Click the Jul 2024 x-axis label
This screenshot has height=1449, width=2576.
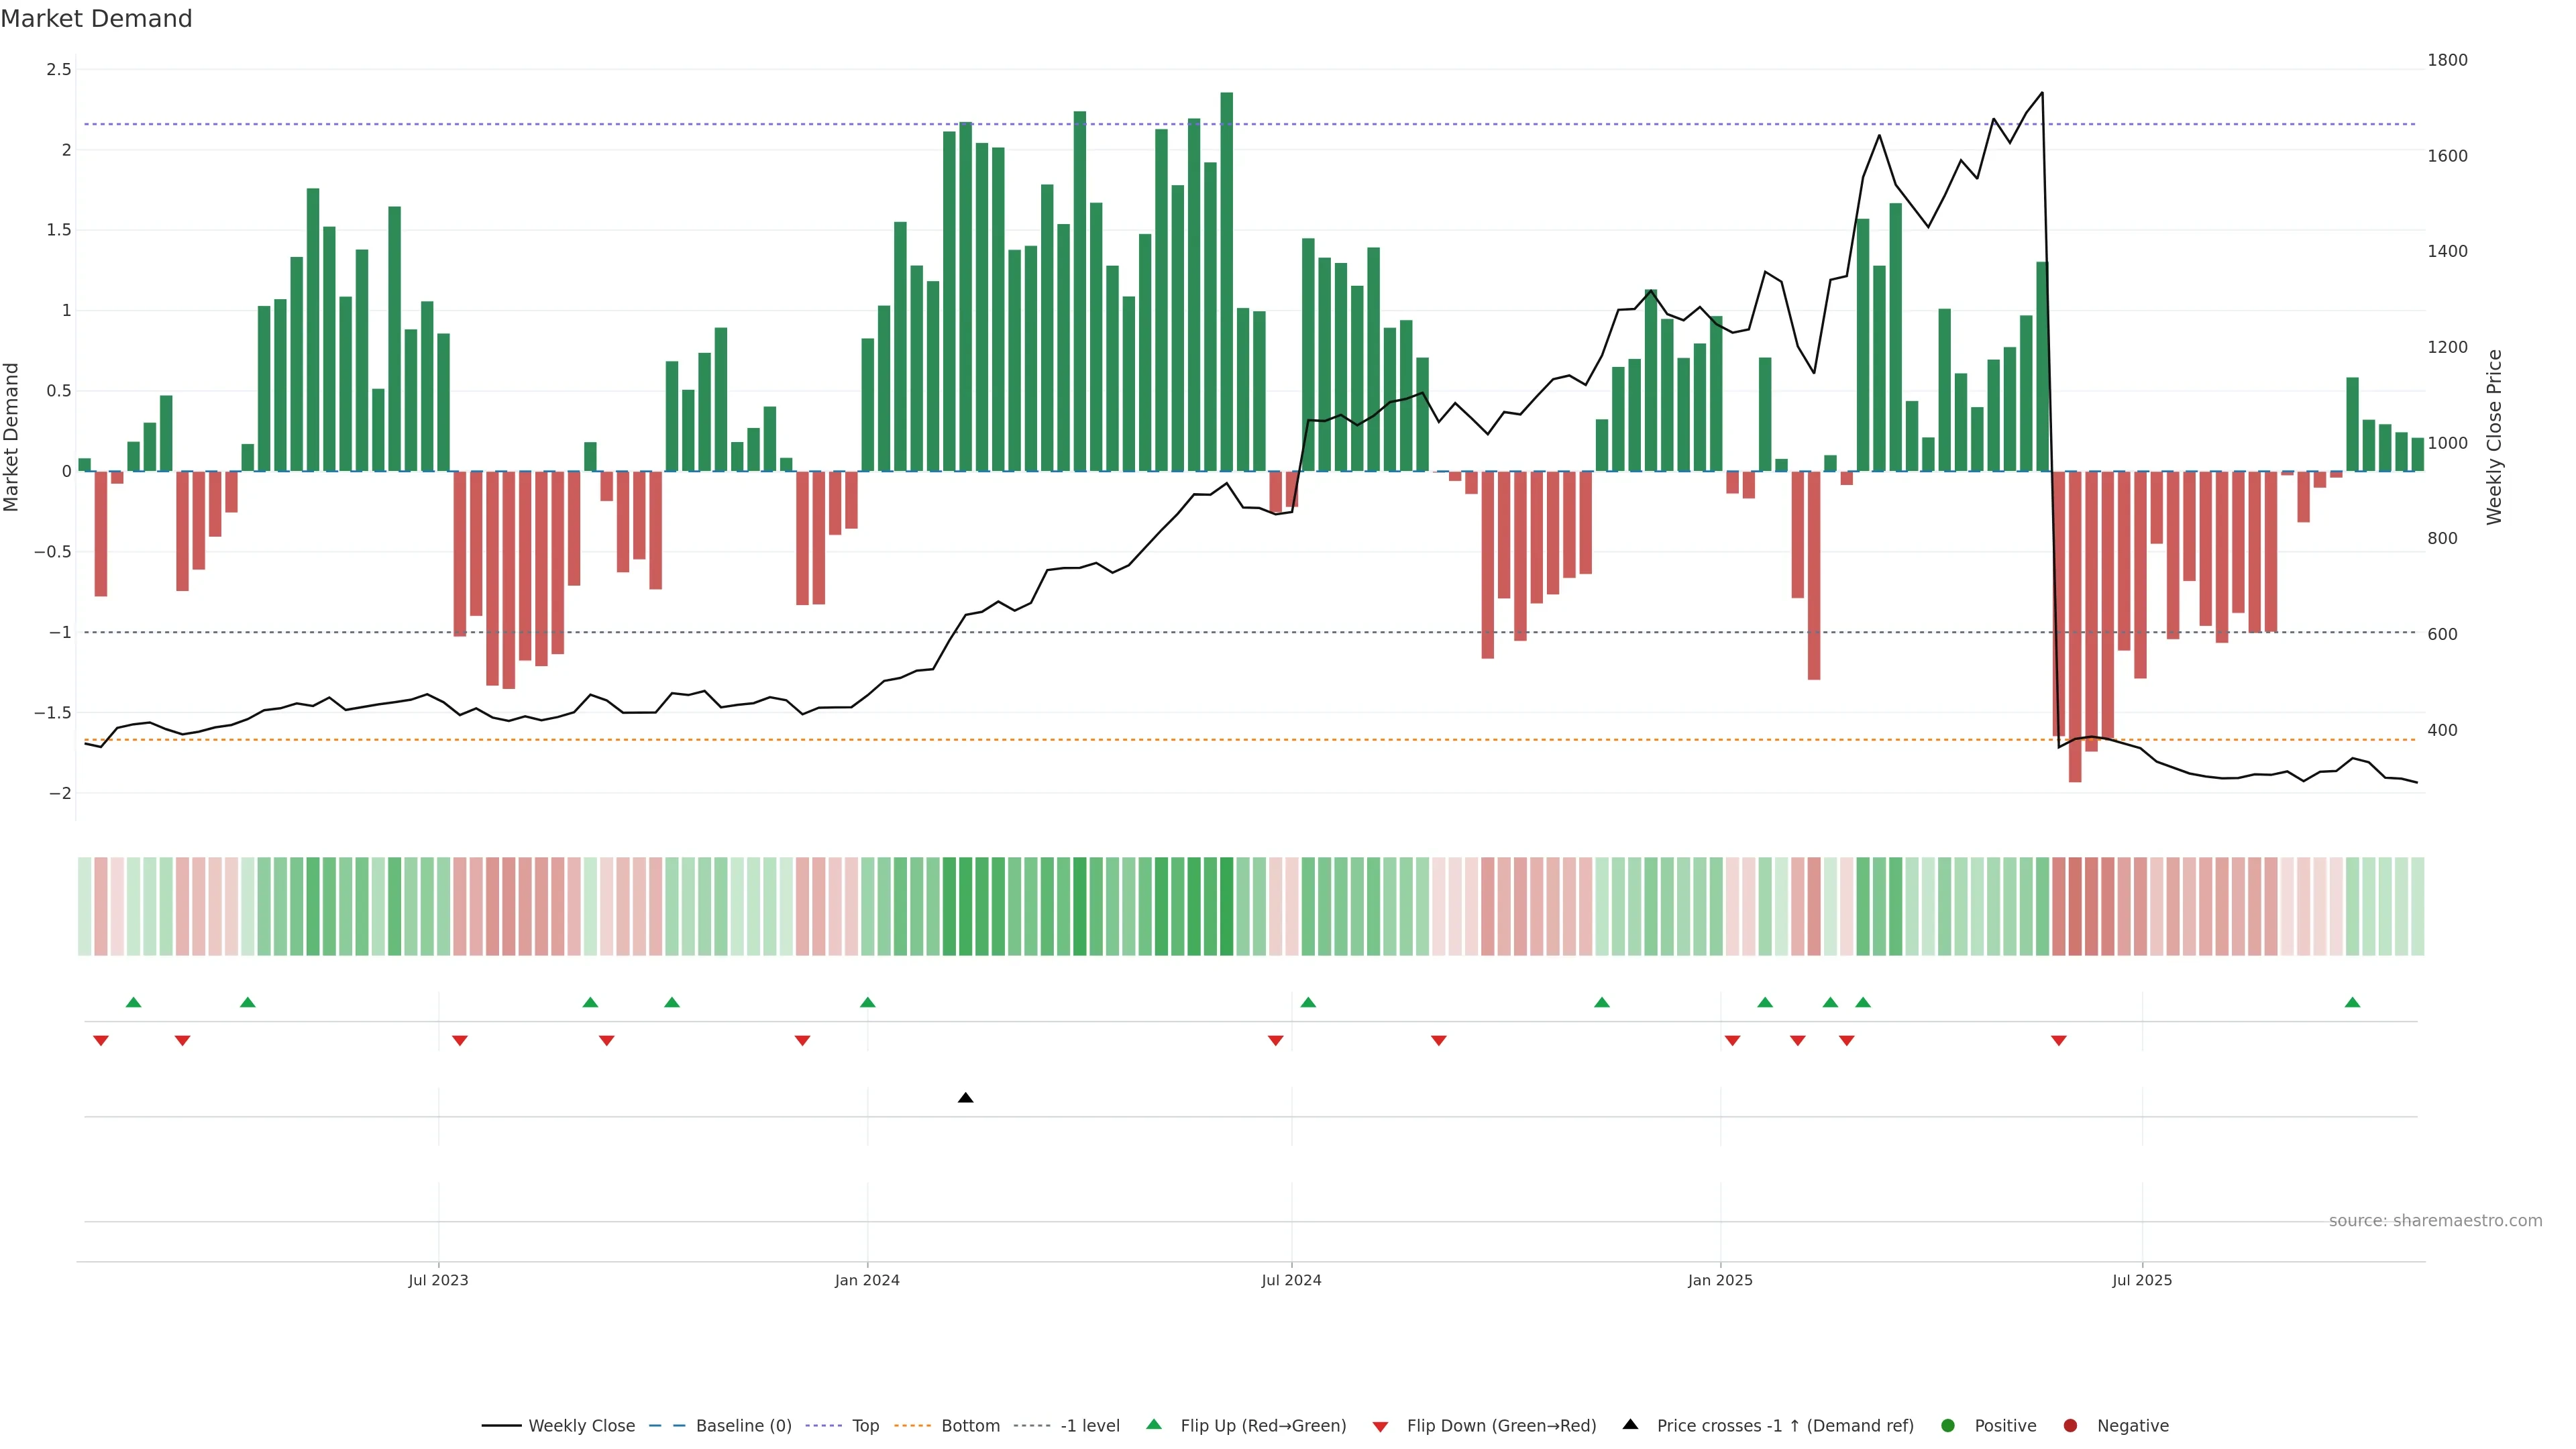1291,1280
